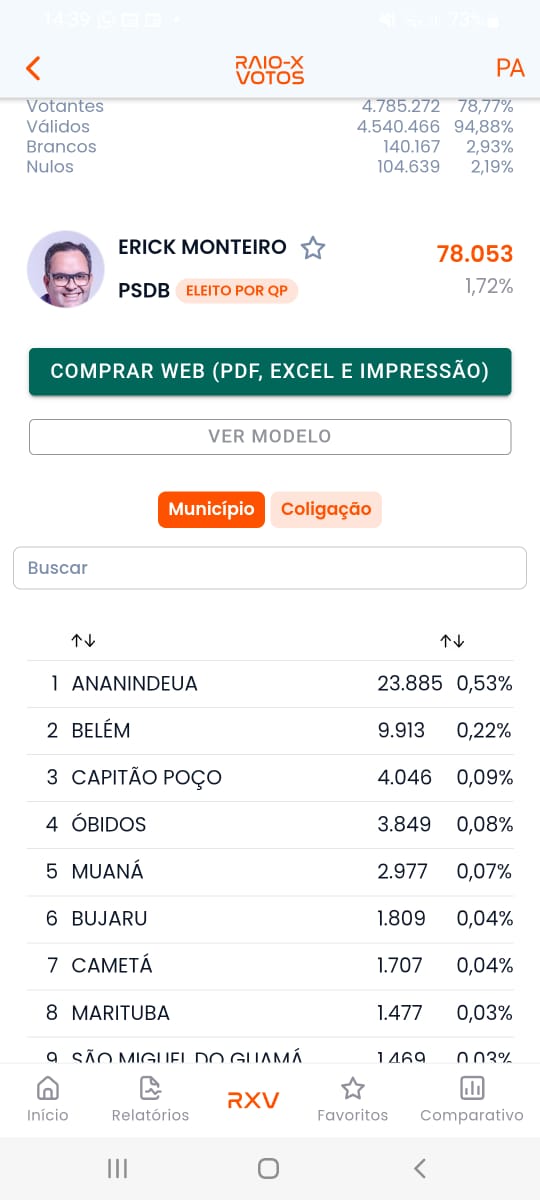This screenshot has width=540, height=1200.
Task: Tap the Android home button
Action: (268, 1168)
